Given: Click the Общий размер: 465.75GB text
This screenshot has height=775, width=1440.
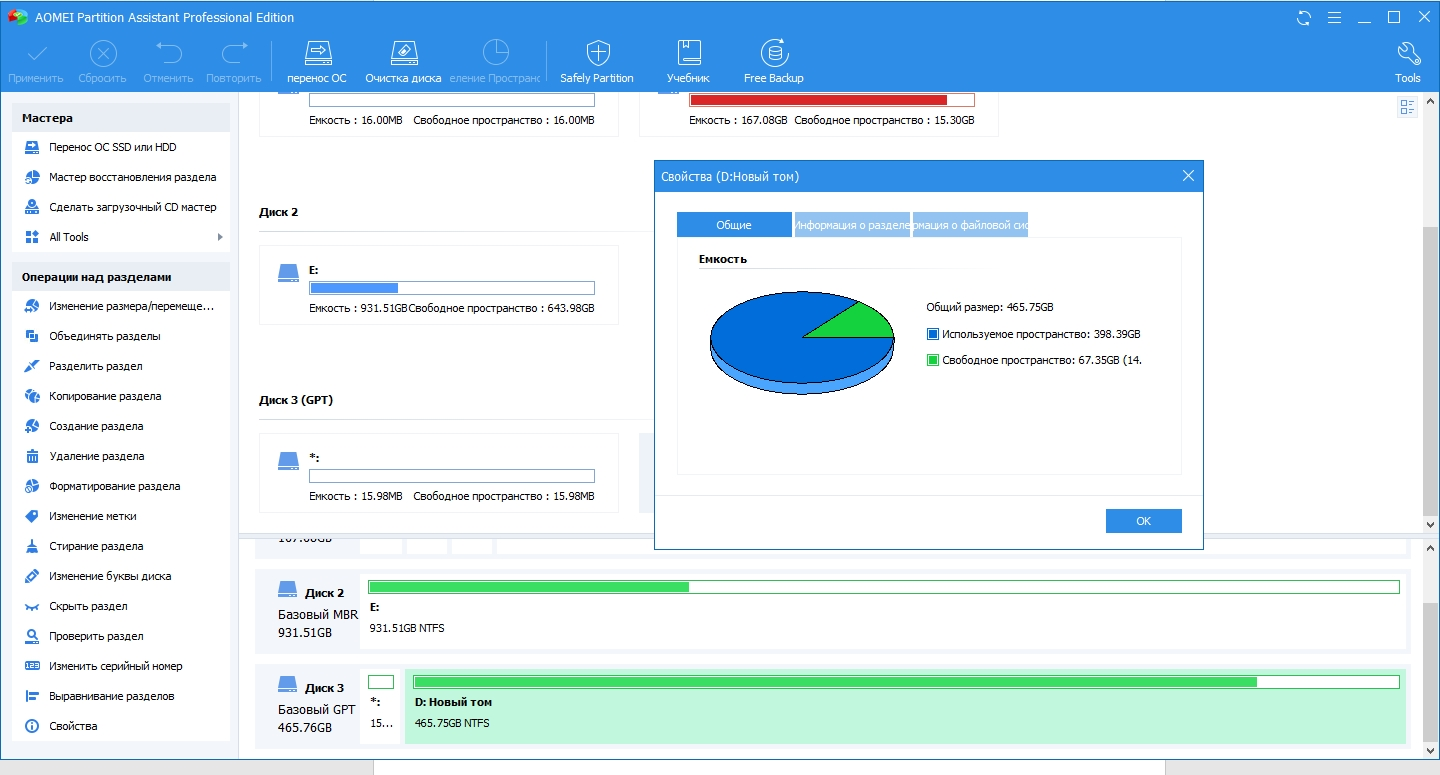Looking at the screenshot, I should click(990, 307).
